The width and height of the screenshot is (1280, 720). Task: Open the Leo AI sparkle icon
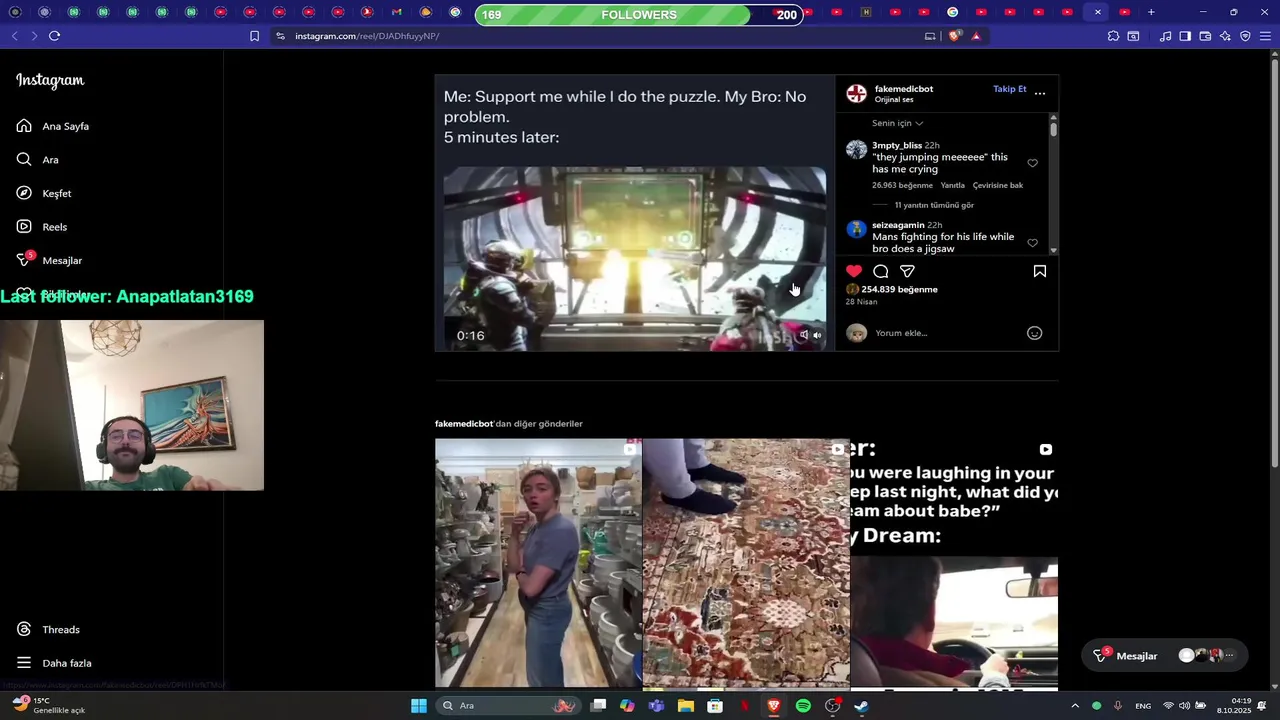(1225, 36)
